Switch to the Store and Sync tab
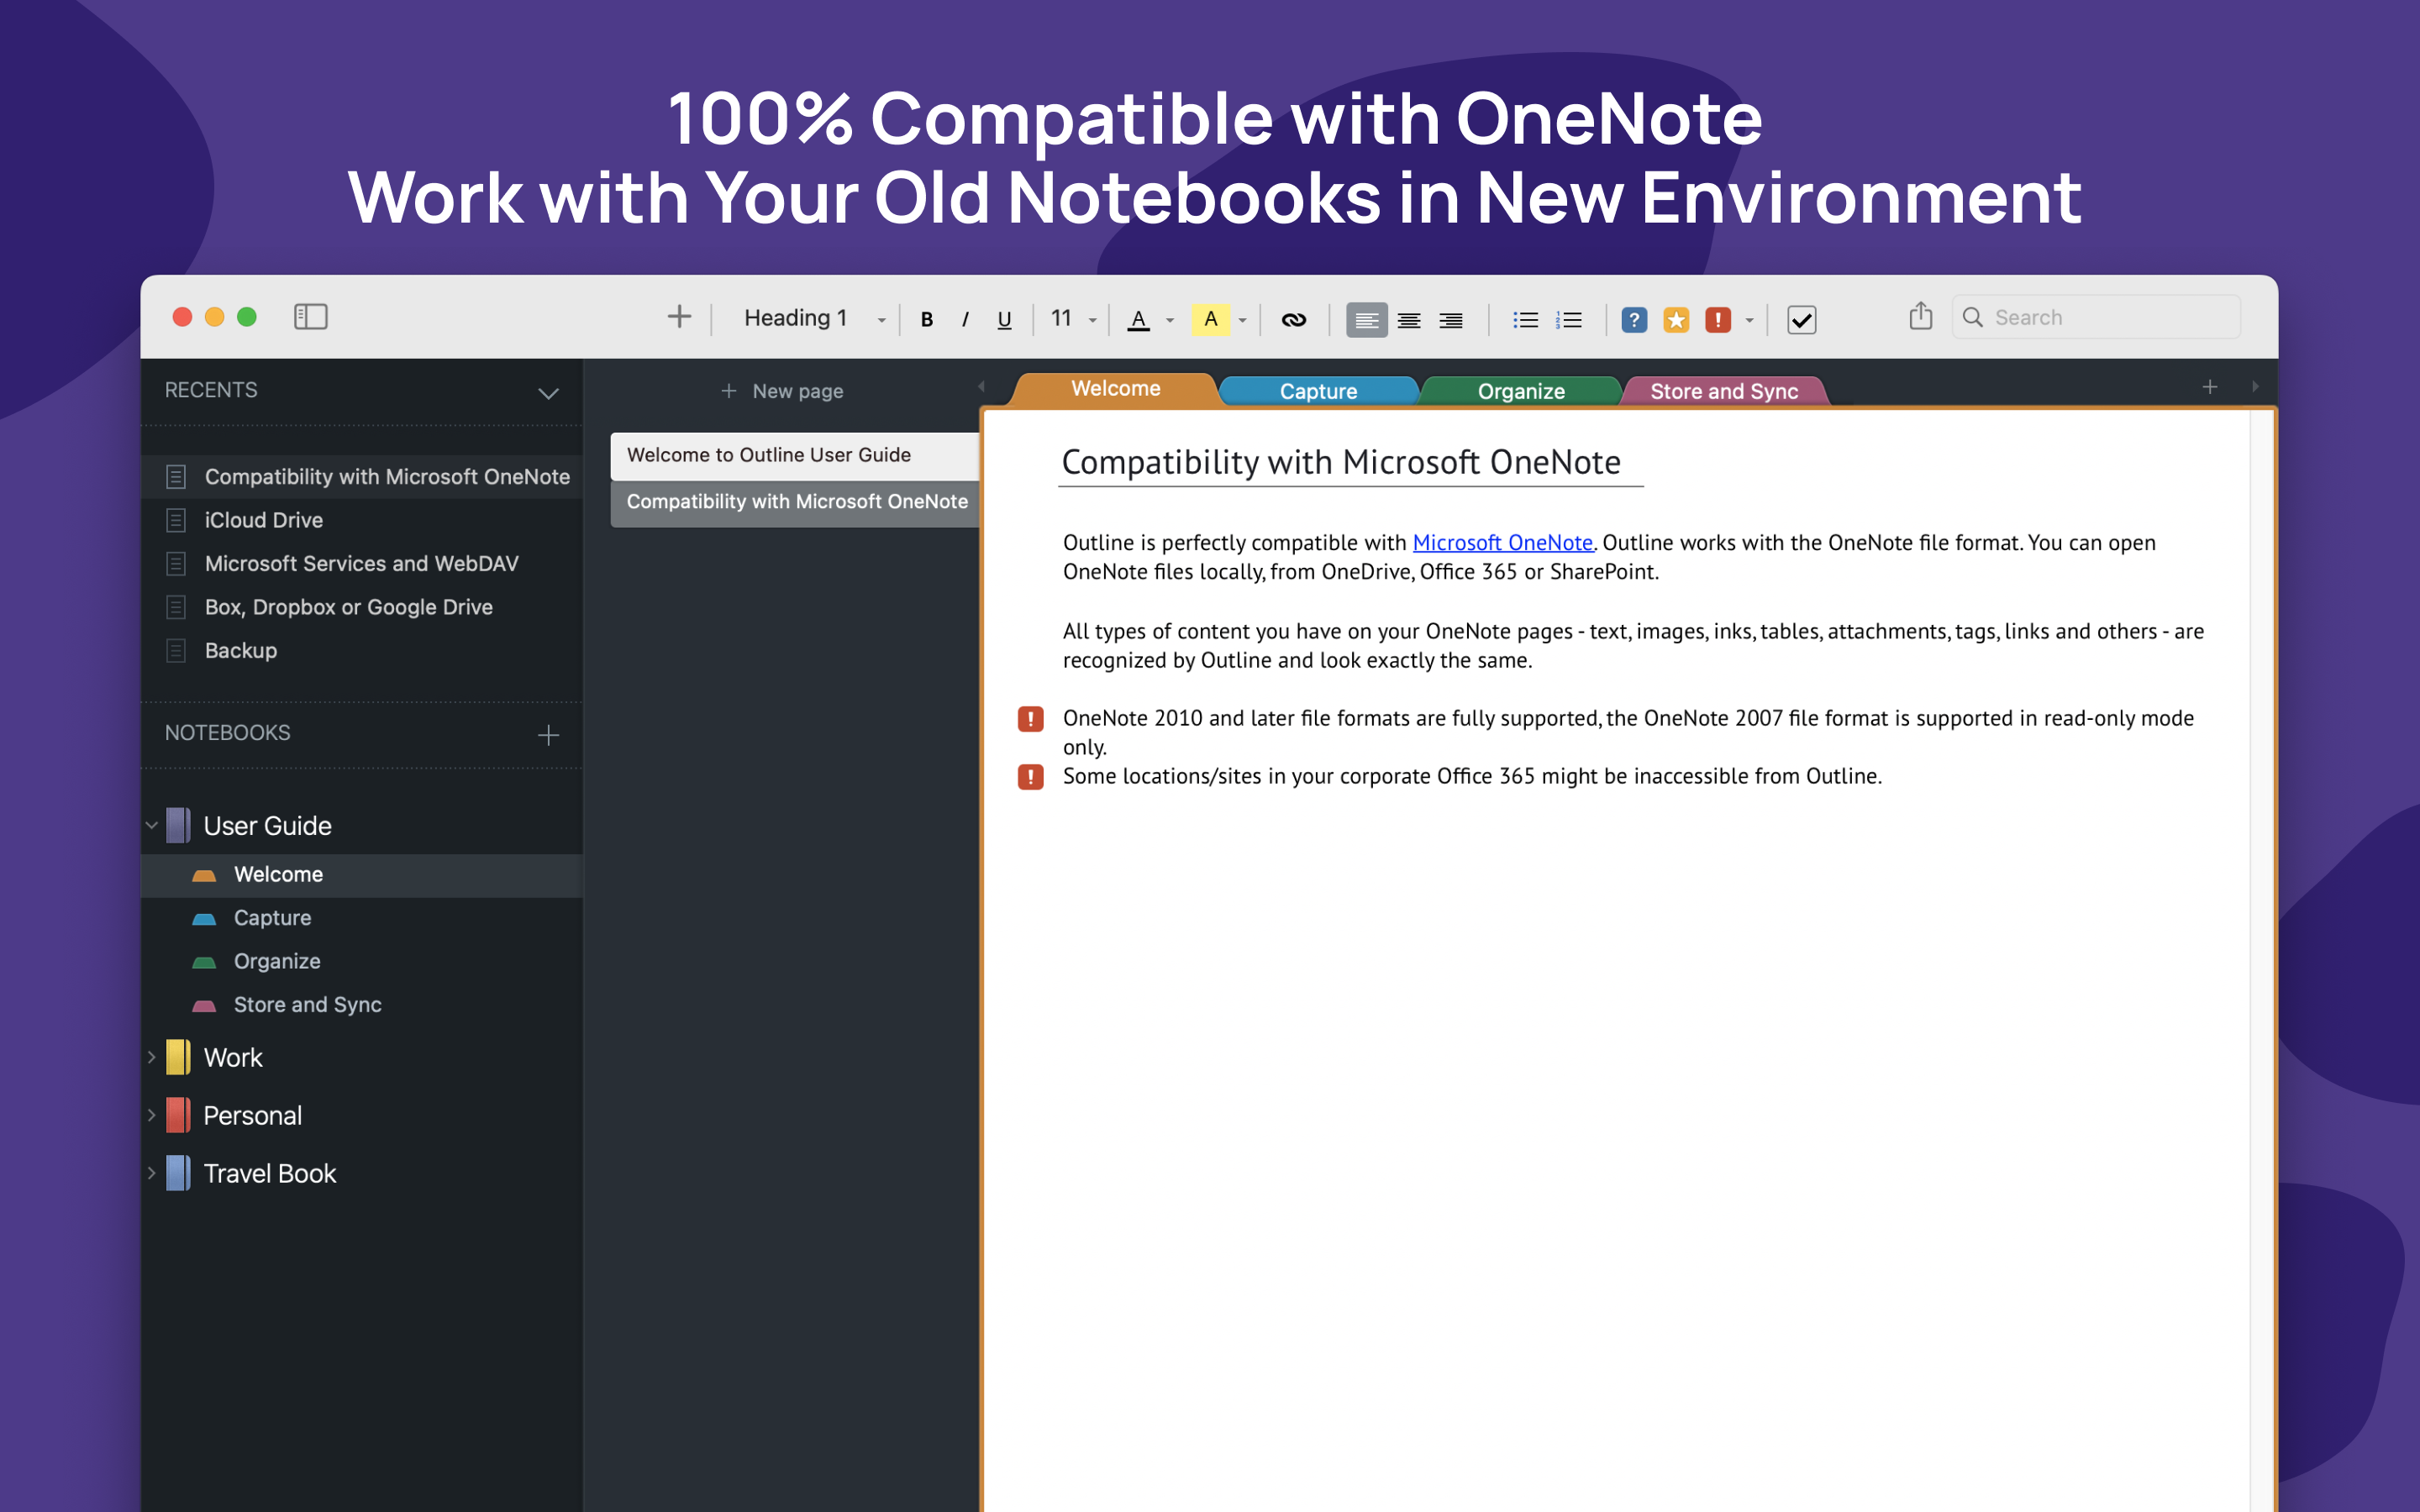Screen dimensions: 2420x1512 coord(1724,390)
